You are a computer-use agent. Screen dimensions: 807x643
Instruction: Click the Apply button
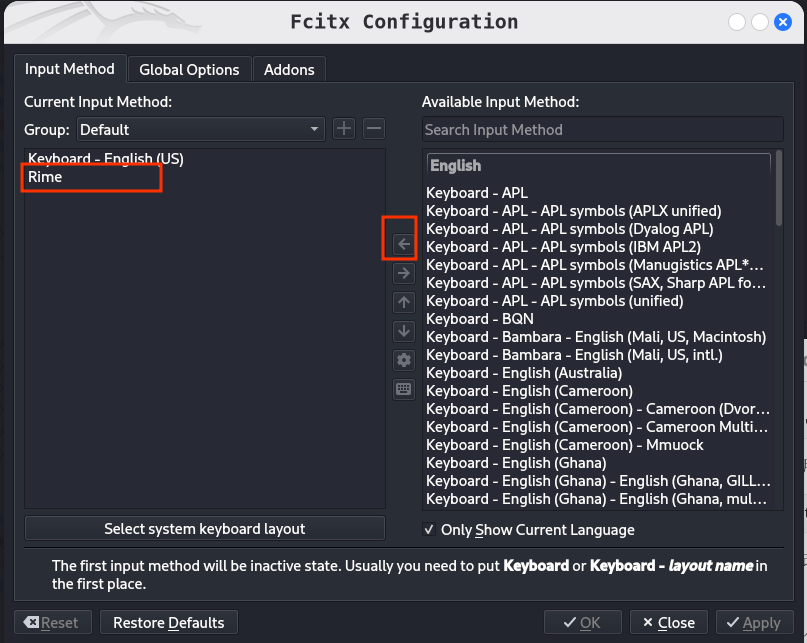coord(754,622)
